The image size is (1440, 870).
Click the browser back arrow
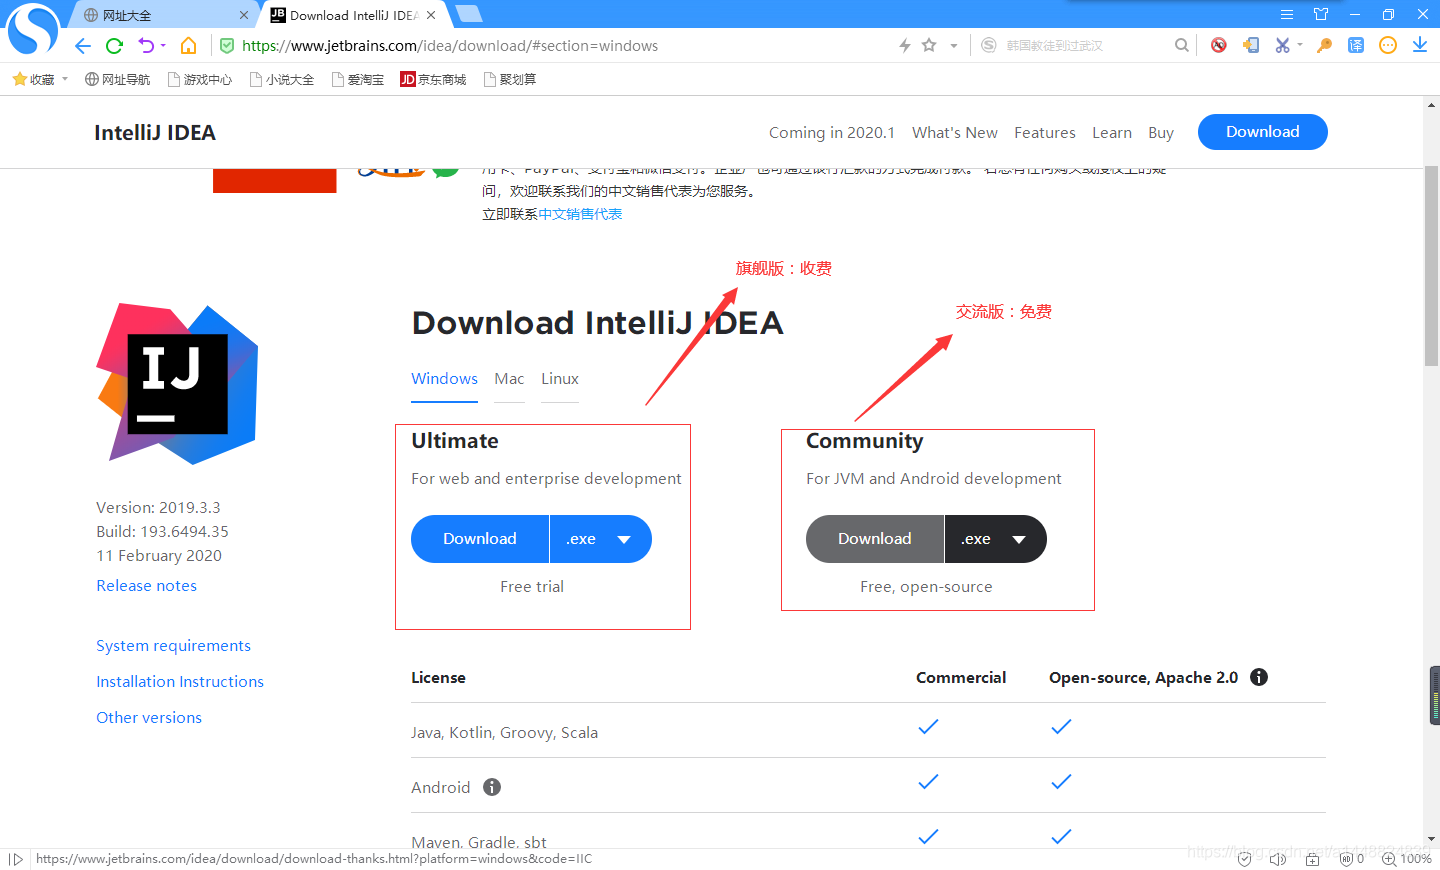point(83,46)
